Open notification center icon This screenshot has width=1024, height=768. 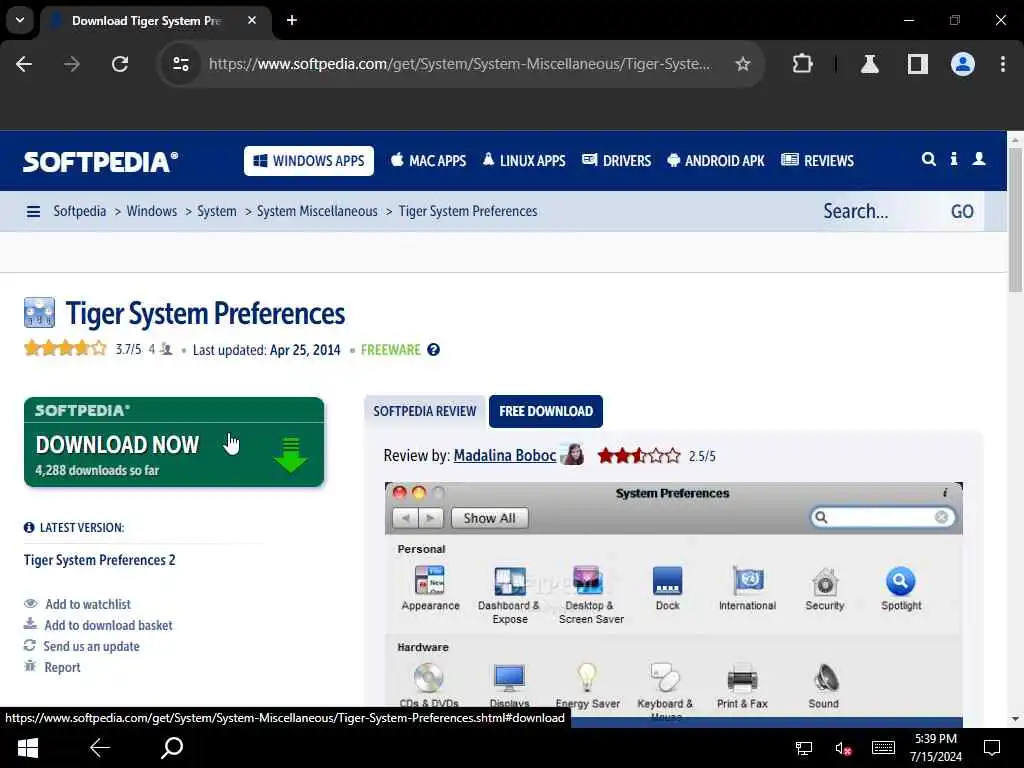(x=992, y=748)
